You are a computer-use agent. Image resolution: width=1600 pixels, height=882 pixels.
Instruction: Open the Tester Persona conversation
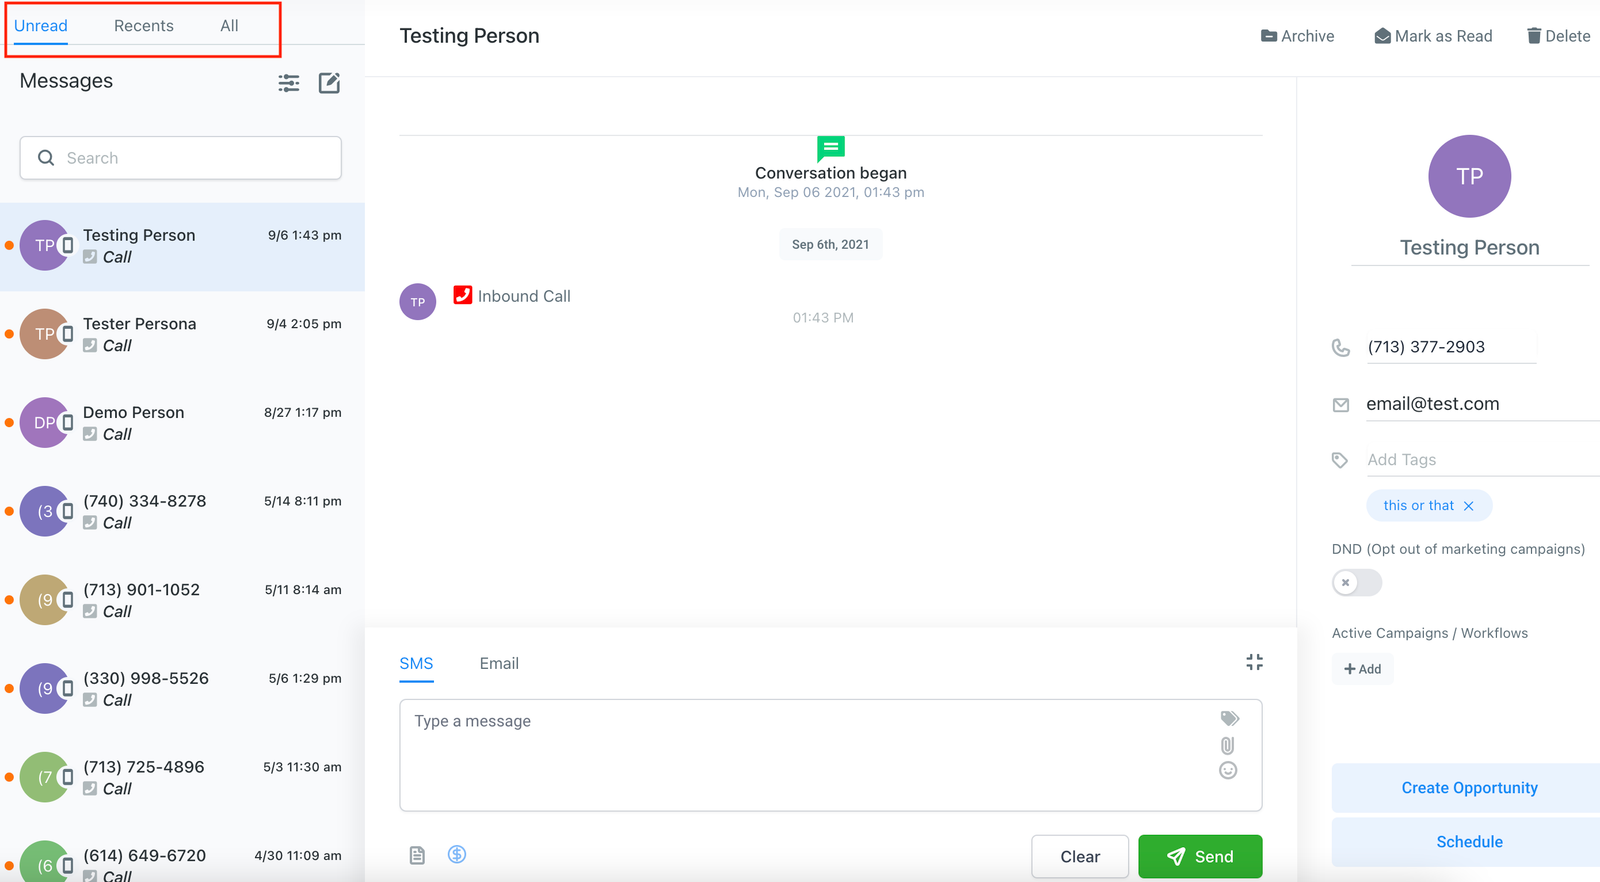point(182,334)
